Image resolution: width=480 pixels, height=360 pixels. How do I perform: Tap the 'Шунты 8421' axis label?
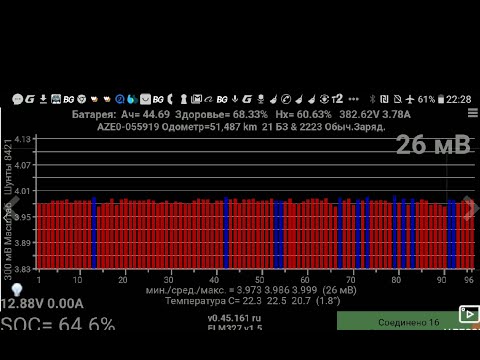pos(7,167)
